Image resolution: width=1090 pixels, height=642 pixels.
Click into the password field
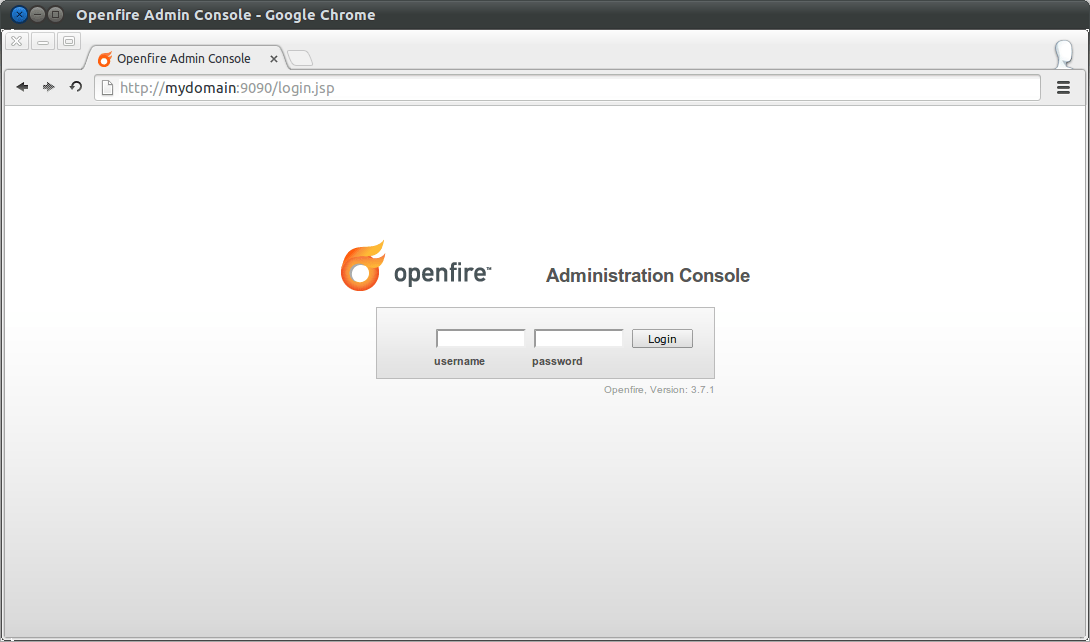[x=578, y=338]
